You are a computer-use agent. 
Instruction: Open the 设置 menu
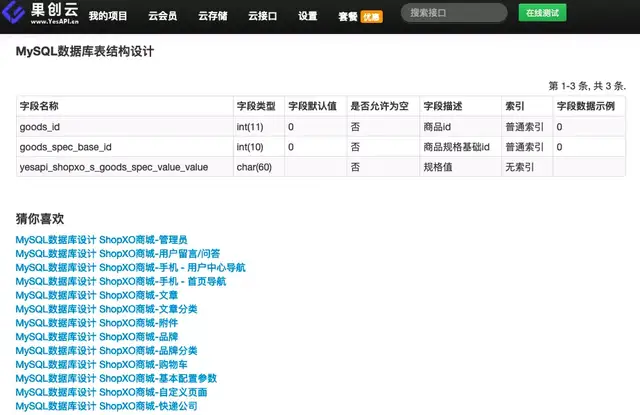click(x=307, y=16)
